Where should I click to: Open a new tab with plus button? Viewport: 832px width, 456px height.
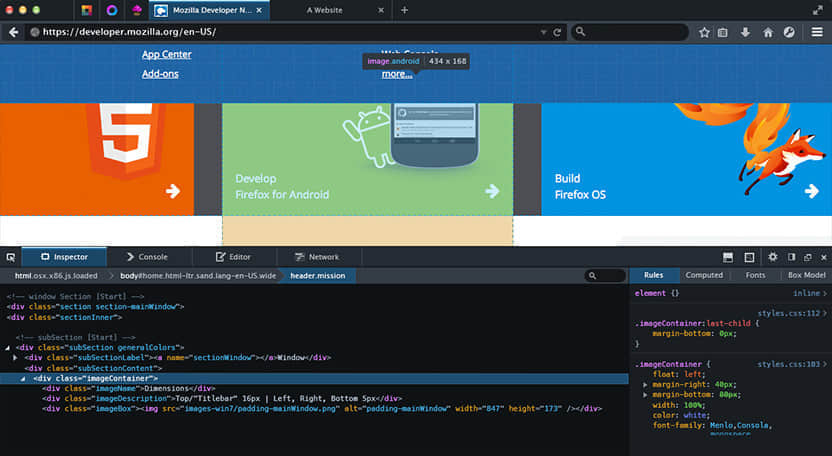(x=404, y=10)
